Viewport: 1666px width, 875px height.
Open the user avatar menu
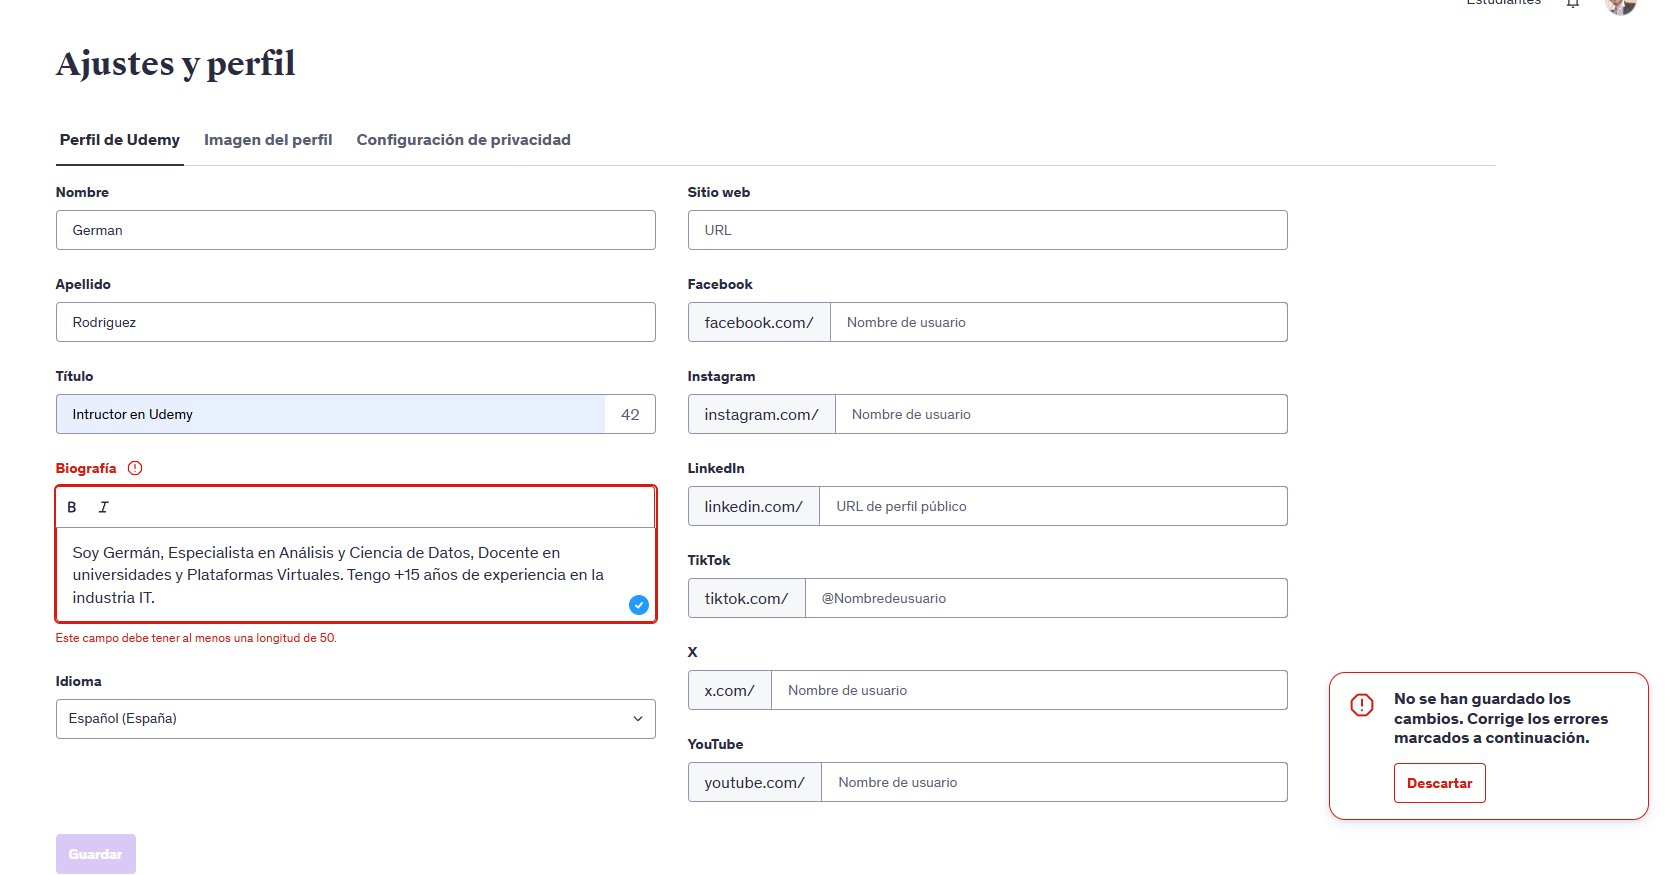[x=1620, y=5]
